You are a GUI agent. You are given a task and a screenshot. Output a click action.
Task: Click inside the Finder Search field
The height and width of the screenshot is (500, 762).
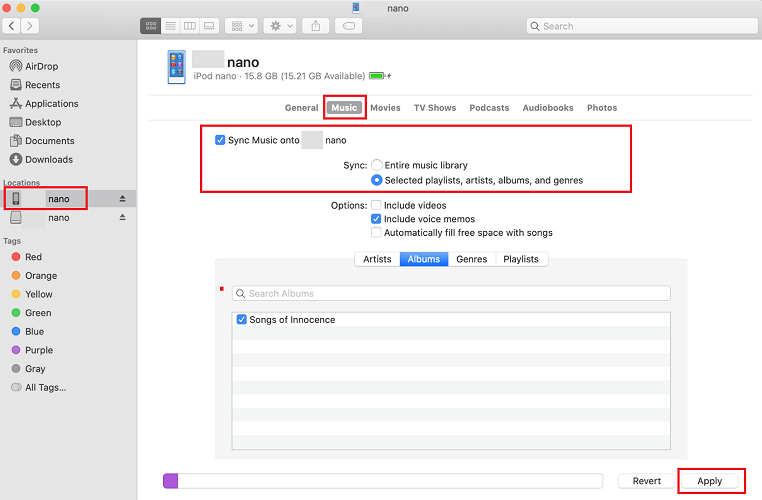coord(642,26)
